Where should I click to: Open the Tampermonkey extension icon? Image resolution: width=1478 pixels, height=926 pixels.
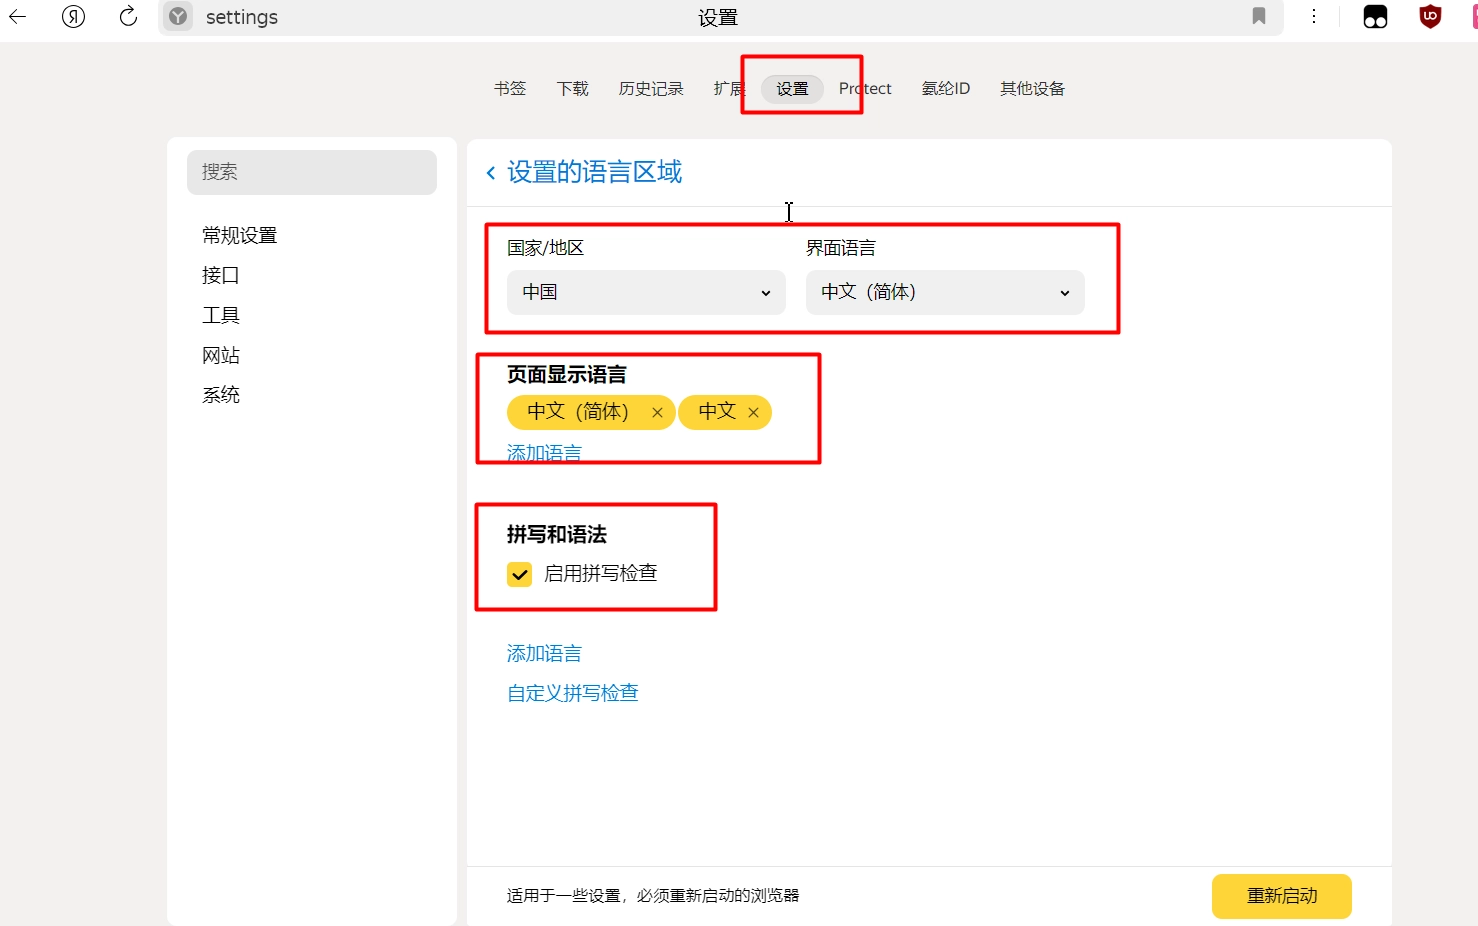(1375, 17)
